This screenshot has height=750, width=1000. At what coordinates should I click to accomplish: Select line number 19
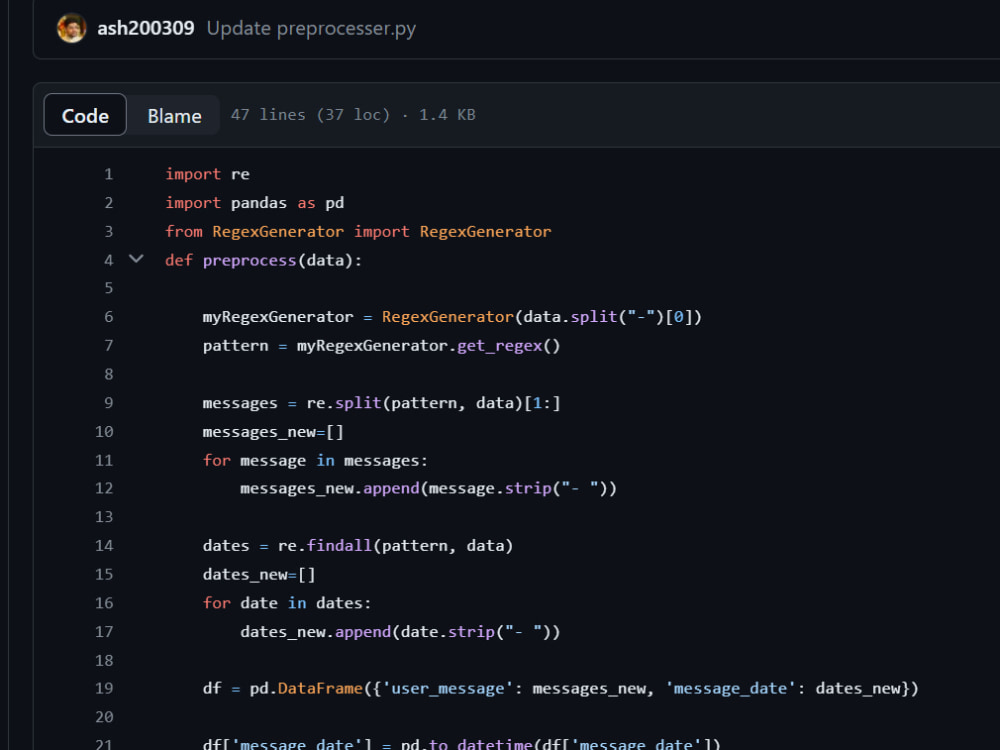click(x=104, y=689)
